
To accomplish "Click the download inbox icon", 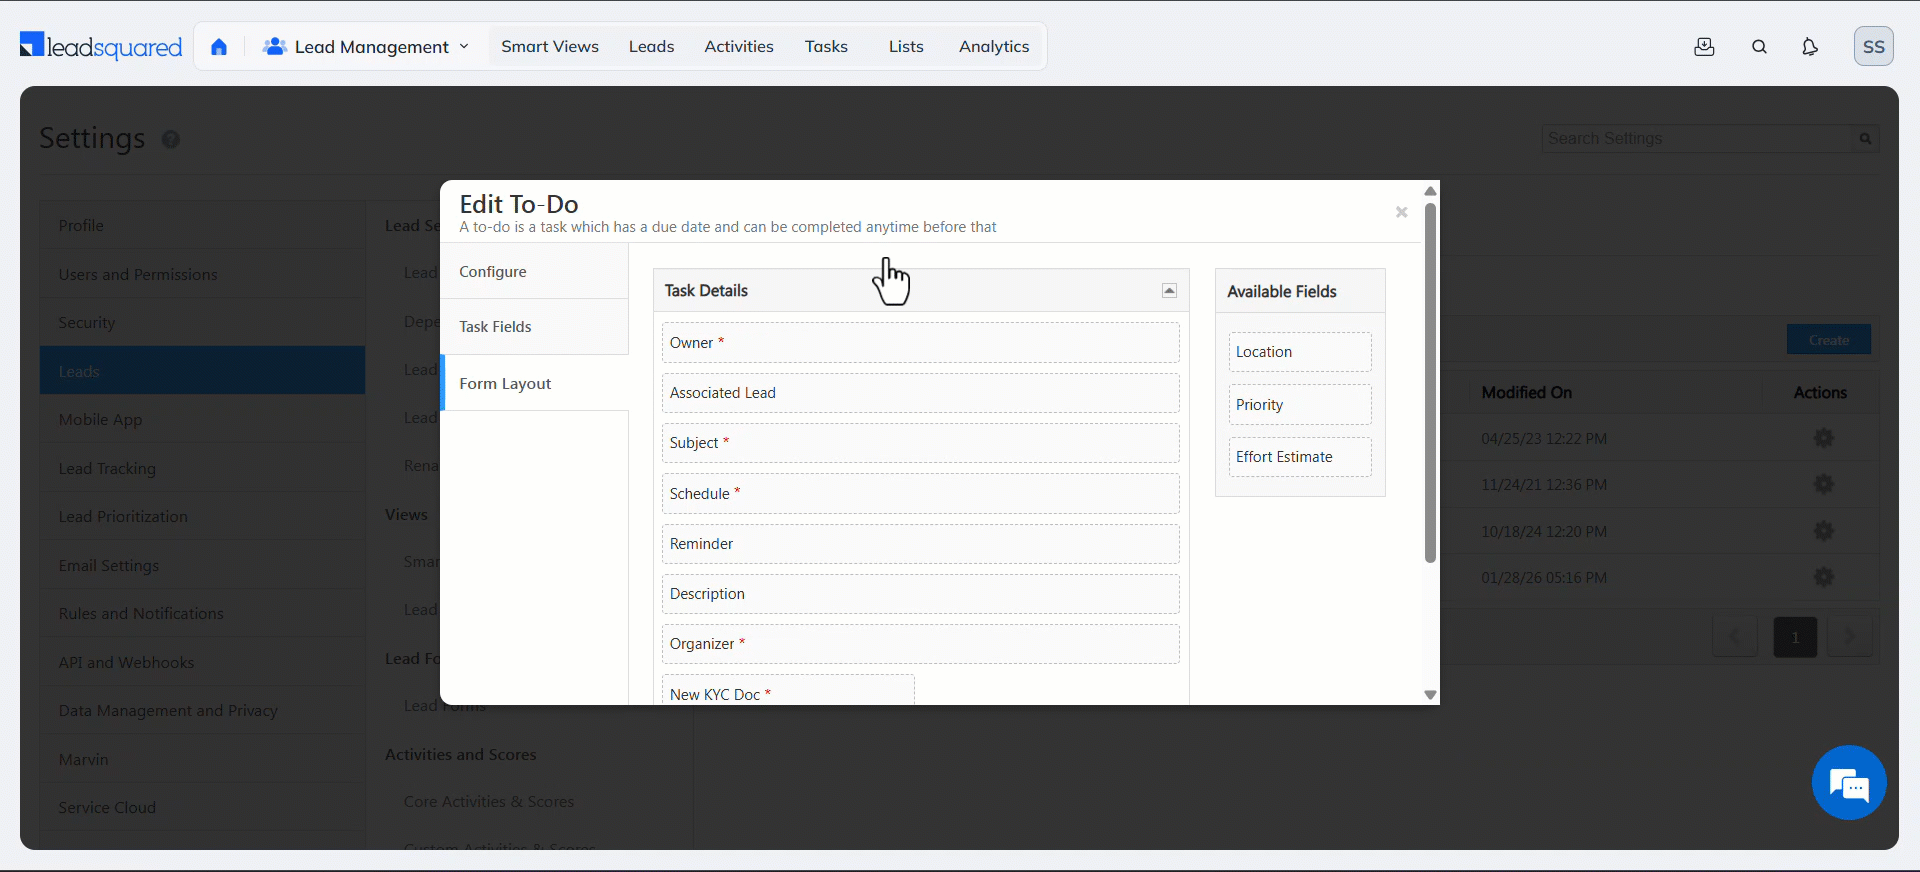I will [x=1705, y=47].
